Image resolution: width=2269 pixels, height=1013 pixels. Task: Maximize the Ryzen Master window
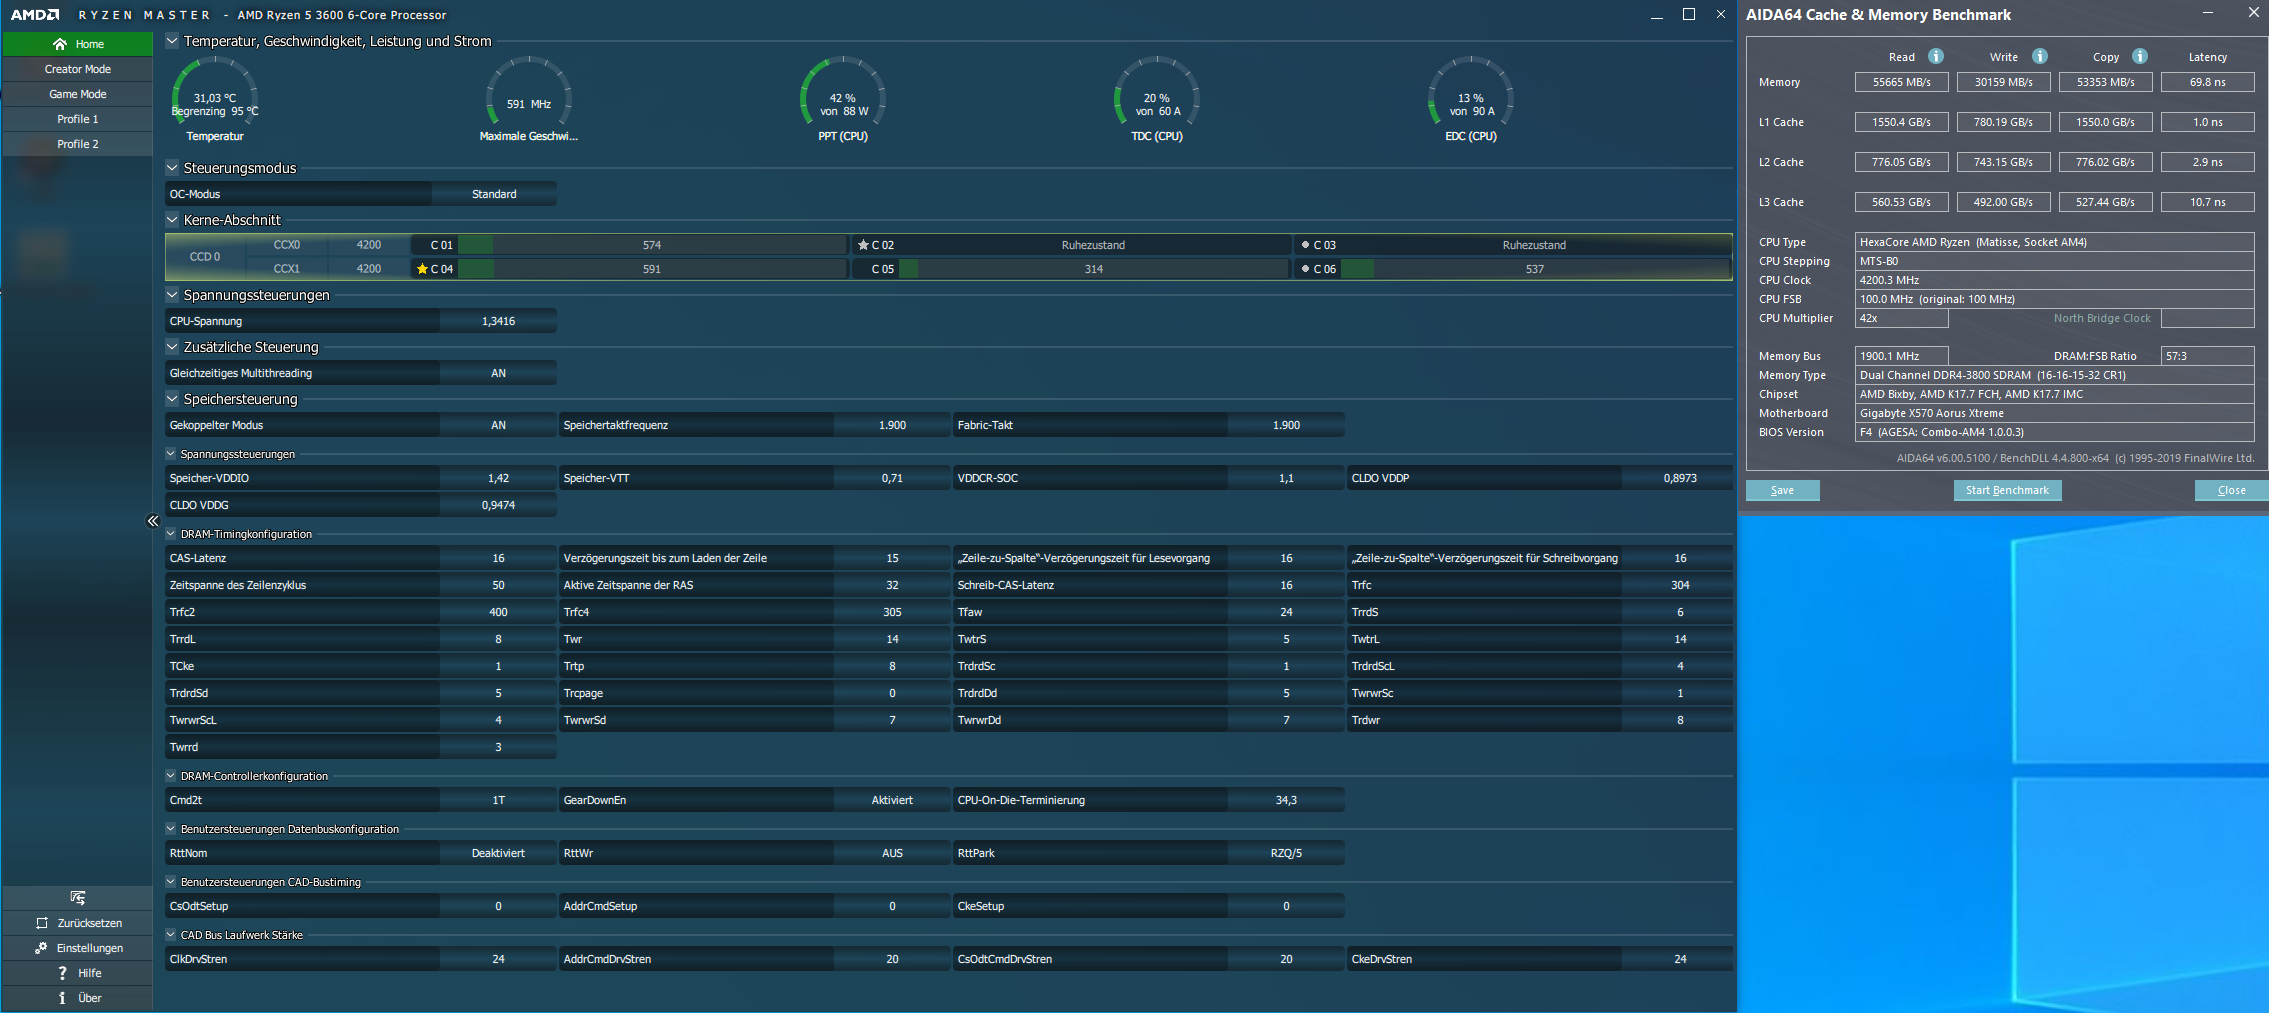click(1689, 15)
